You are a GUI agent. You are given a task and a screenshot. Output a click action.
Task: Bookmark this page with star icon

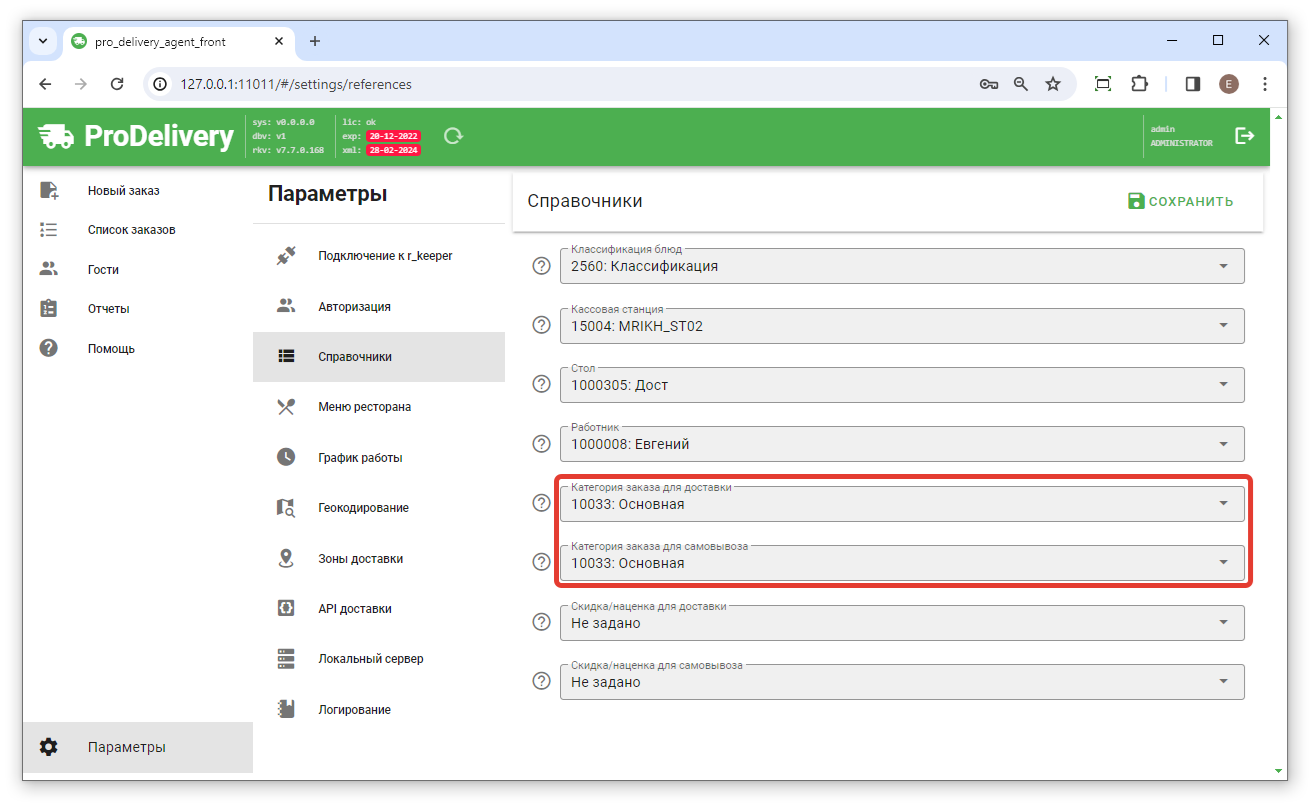coord(1053,84)
